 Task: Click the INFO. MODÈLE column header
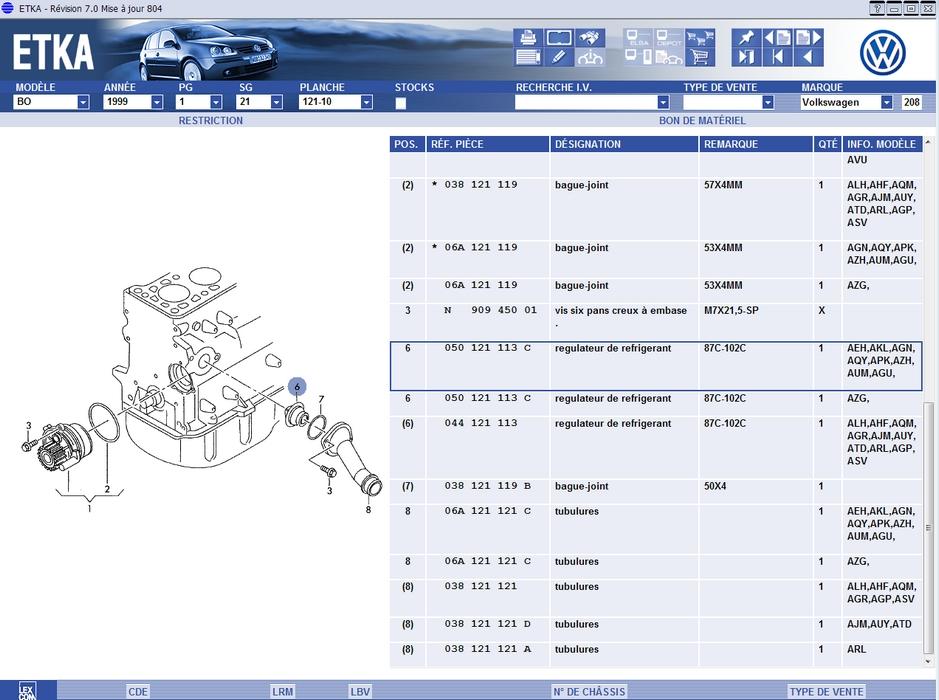(882, 144)
